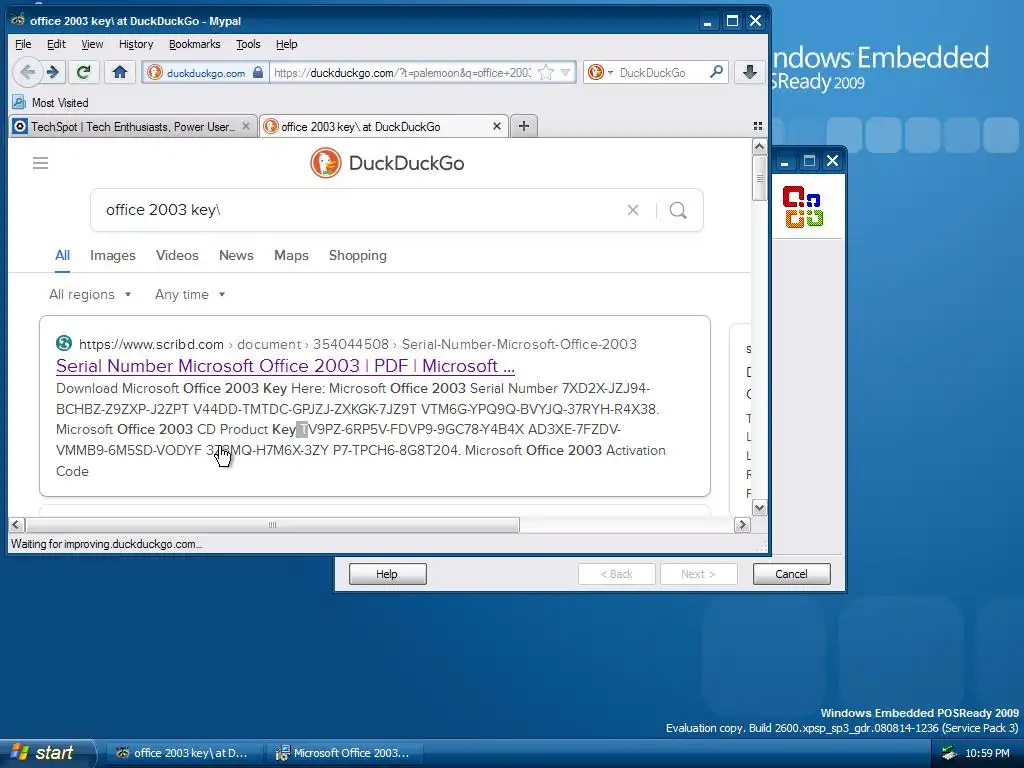Click the URL address field
Screen dimensions: 1024x768
click(x=402, y=72)
